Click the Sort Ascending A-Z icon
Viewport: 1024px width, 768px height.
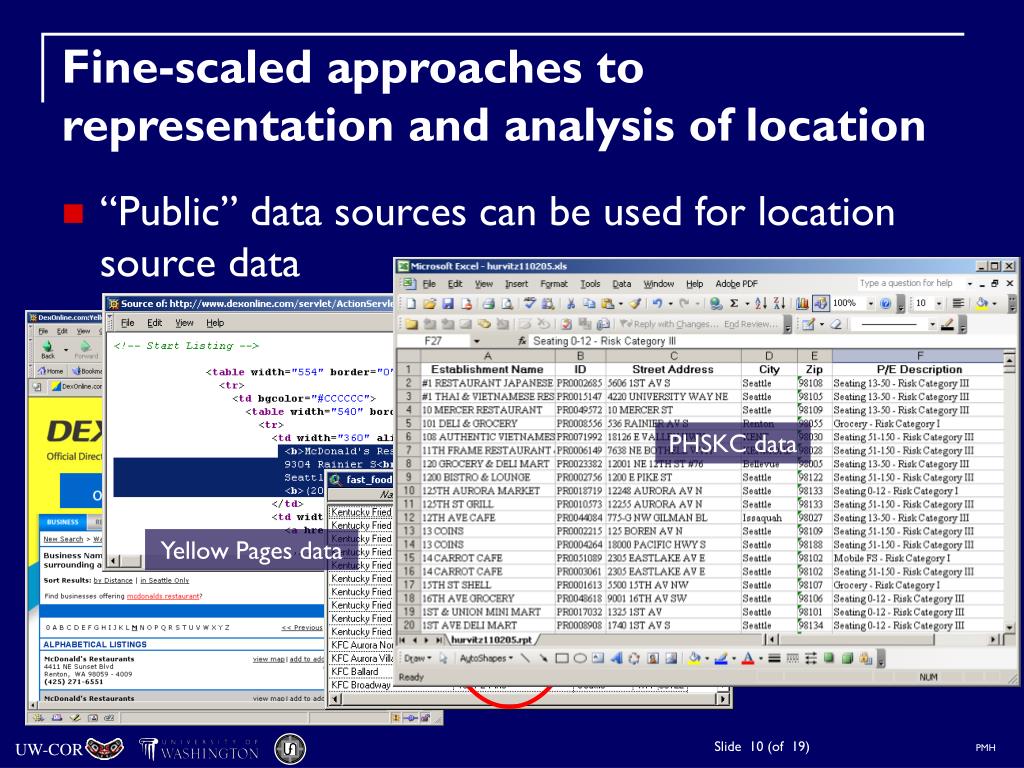[761, 304]
